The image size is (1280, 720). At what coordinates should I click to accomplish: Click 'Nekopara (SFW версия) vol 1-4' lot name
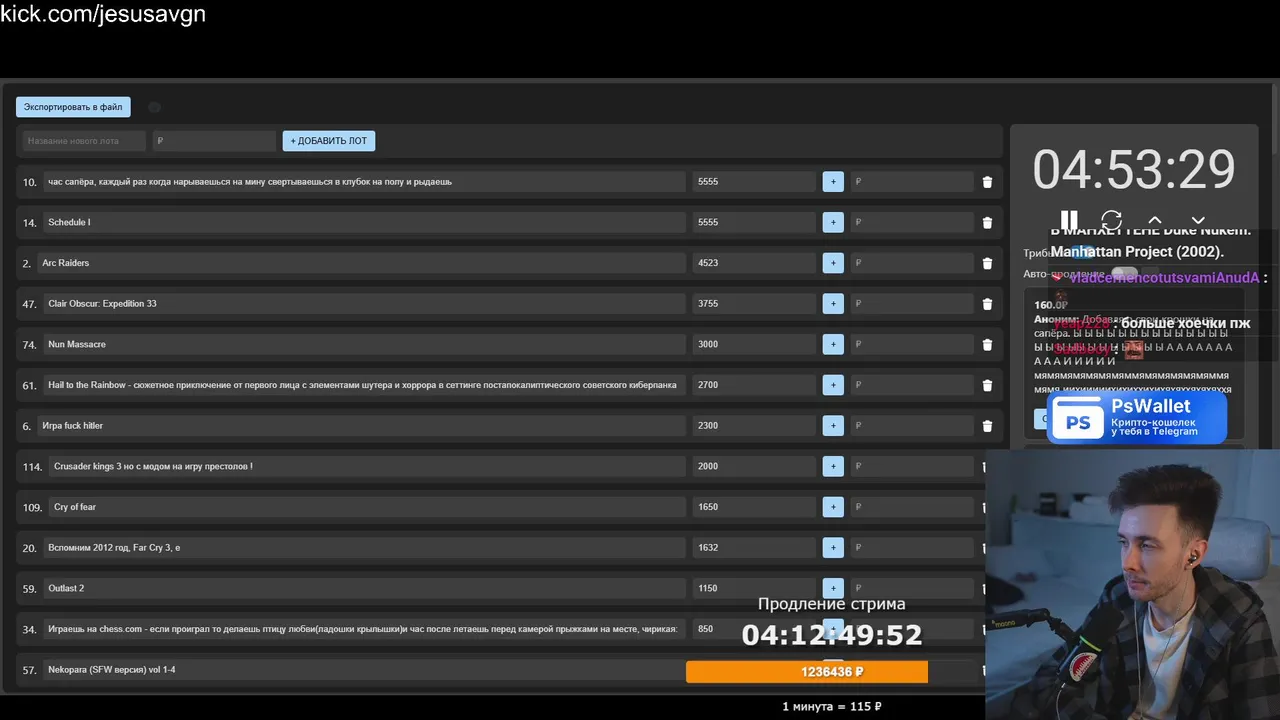click(364, 670)
